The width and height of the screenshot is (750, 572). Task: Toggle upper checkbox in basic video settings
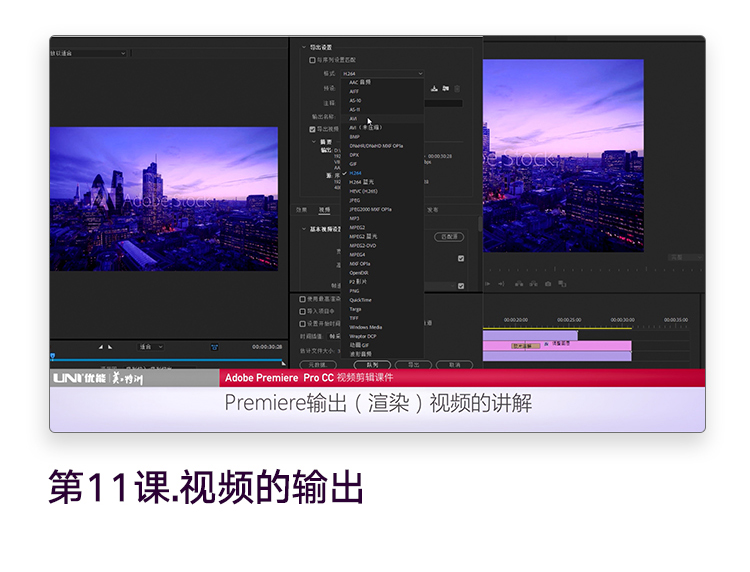point(461,258)
